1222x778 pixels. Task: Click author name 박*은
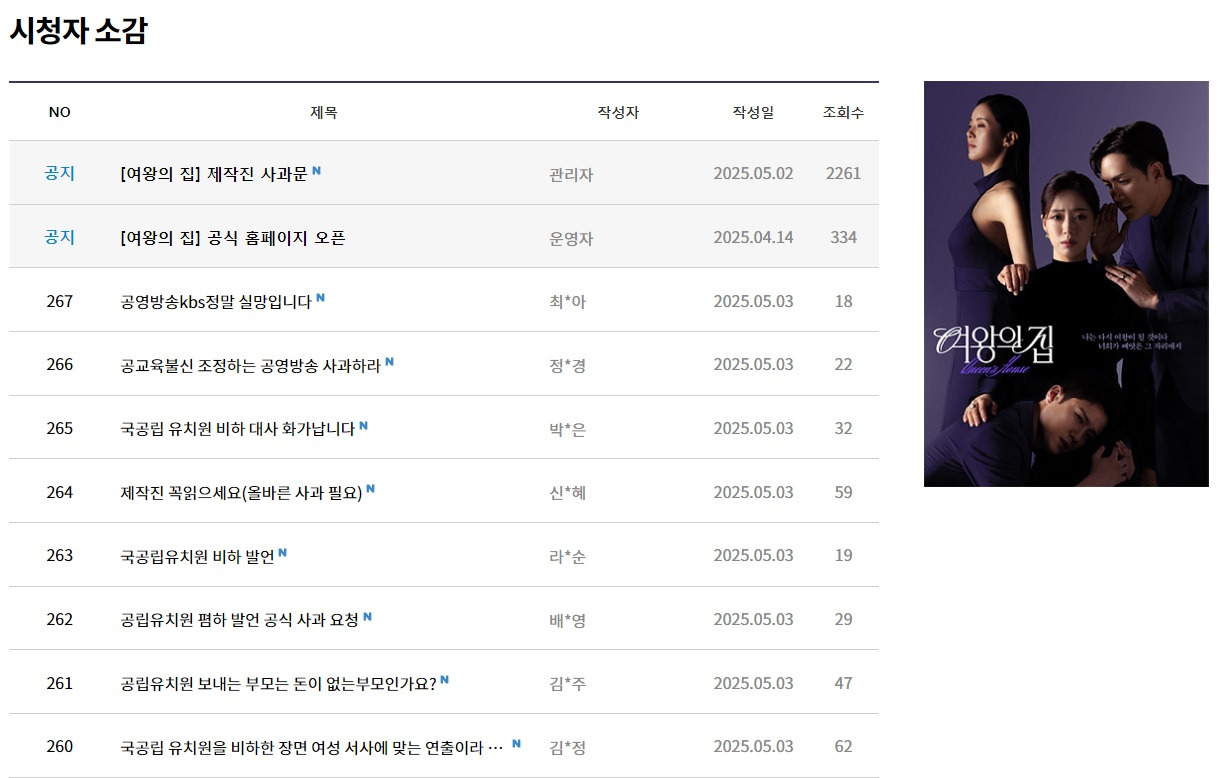tap(568, 430)
